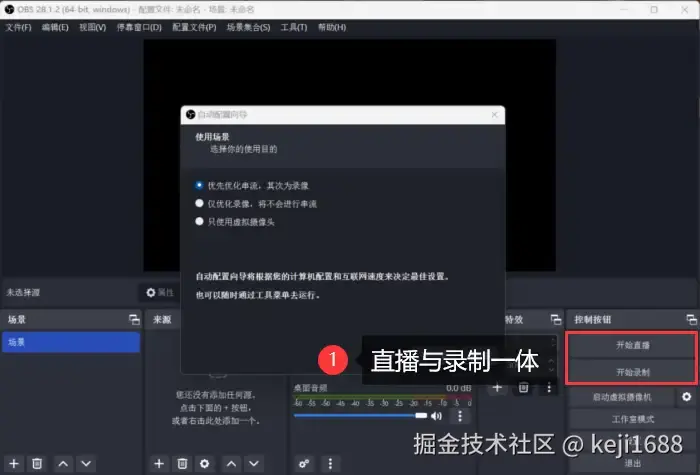Click the black preview canvas area
Screen dimensions: 700x475
point(349,72)
